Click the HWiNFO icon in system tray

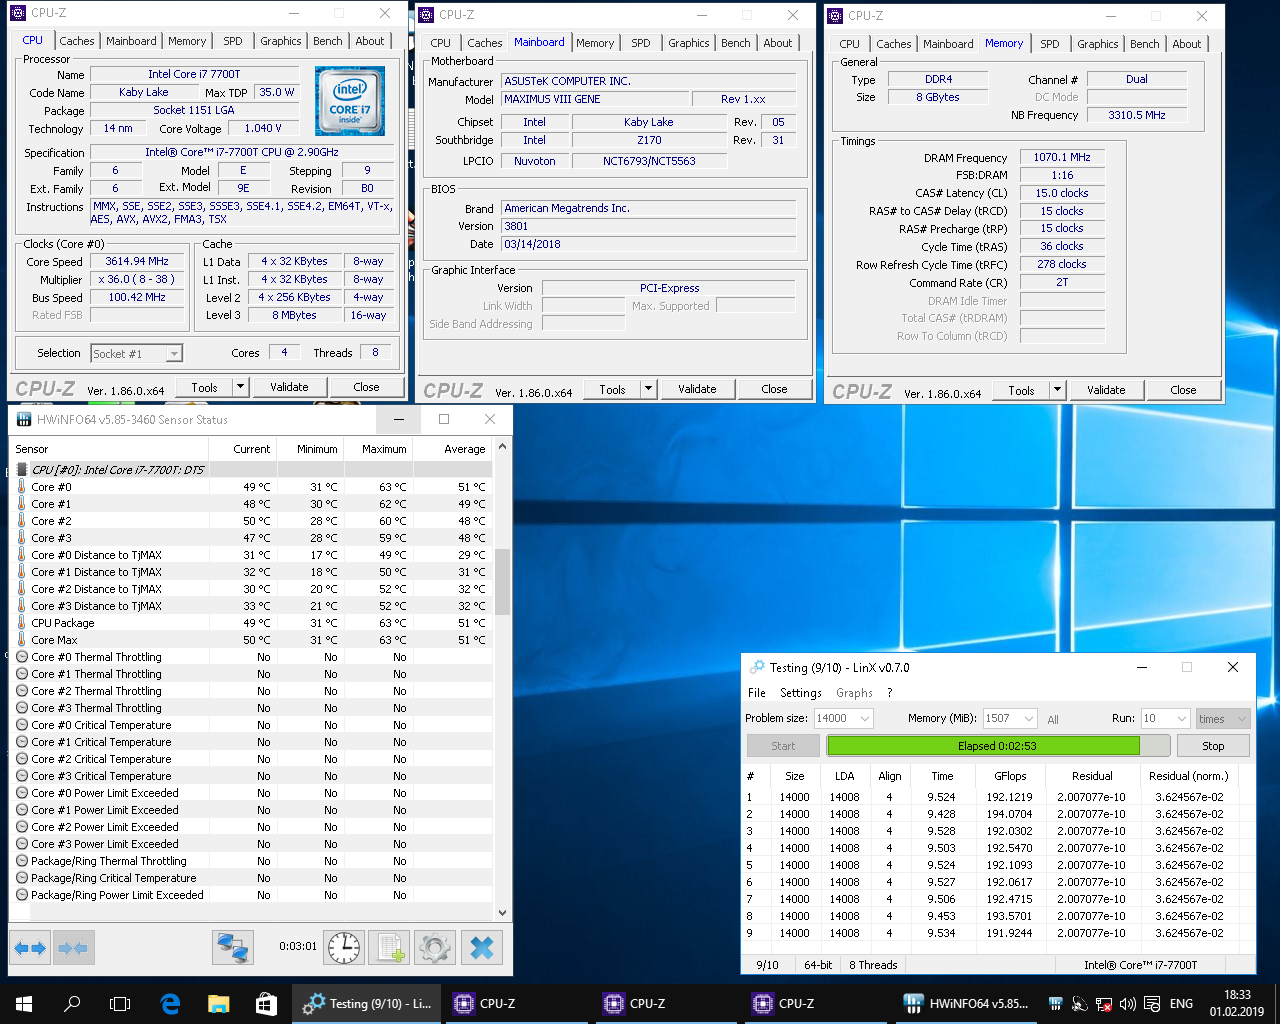[1055, 1004]
